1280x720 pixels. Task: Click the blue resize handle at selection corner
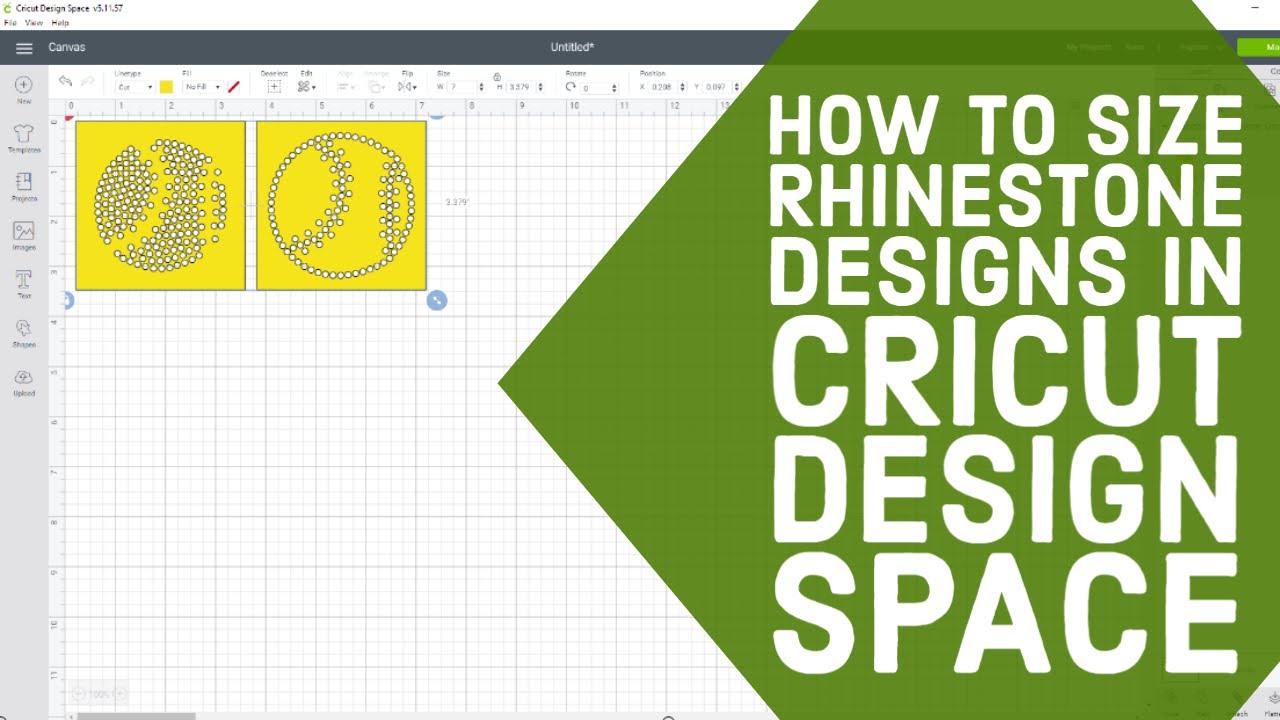coord(437,300)
